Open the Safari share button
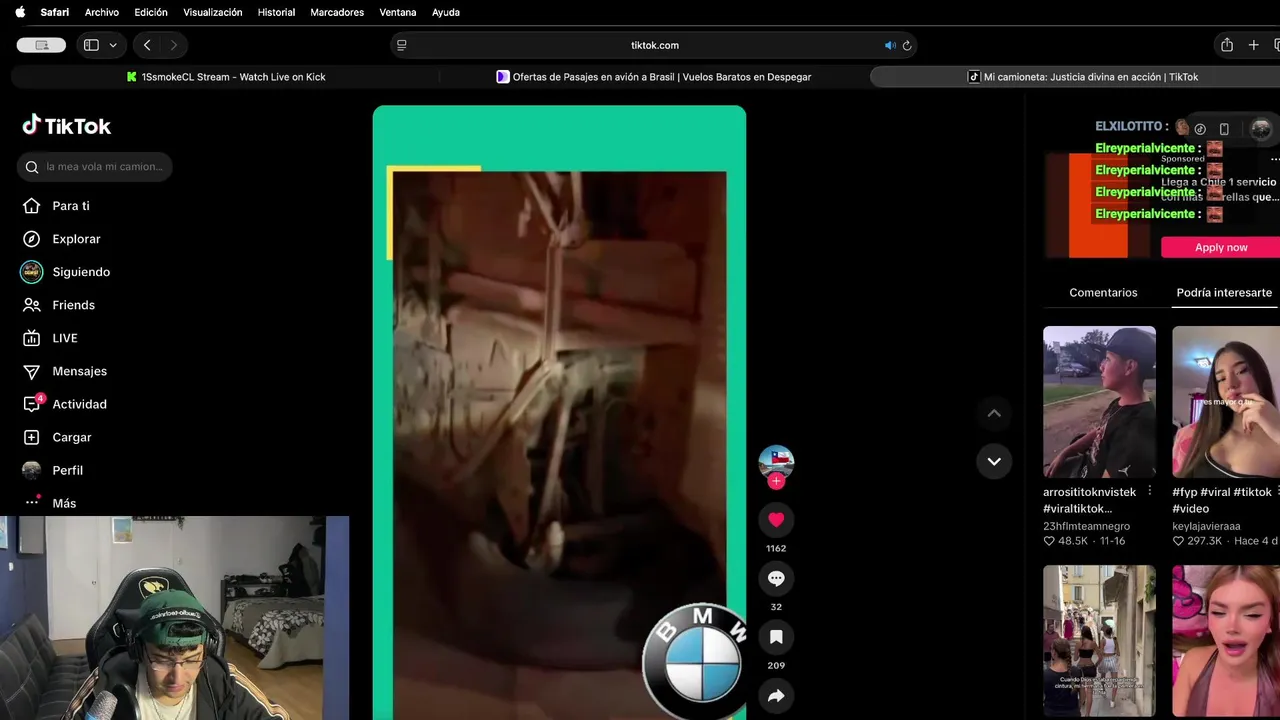Screen dimensions: 1280x720 click(x=1227, y=45)
